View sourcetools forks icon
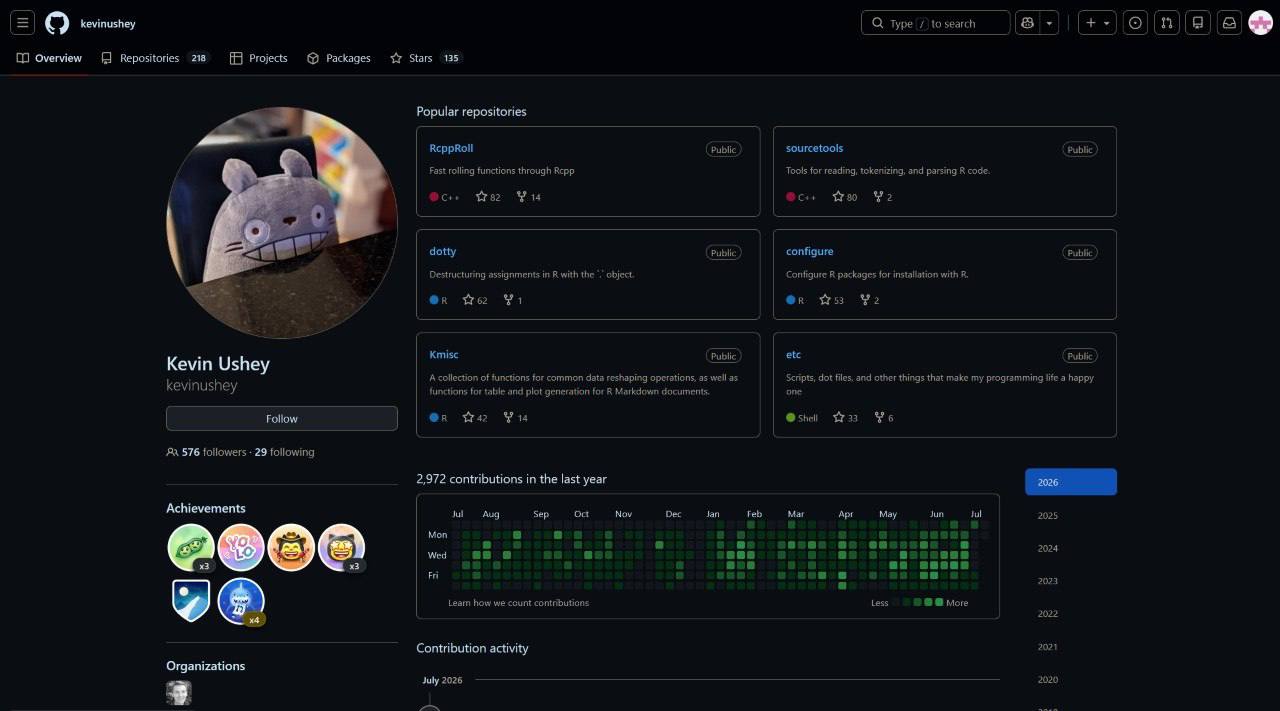 [878, 197]
